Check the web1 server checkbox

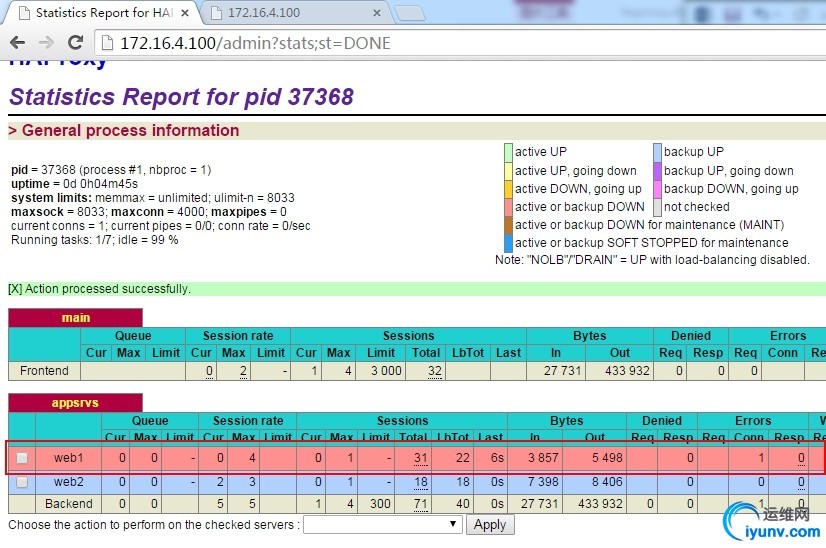pos(22,458)
